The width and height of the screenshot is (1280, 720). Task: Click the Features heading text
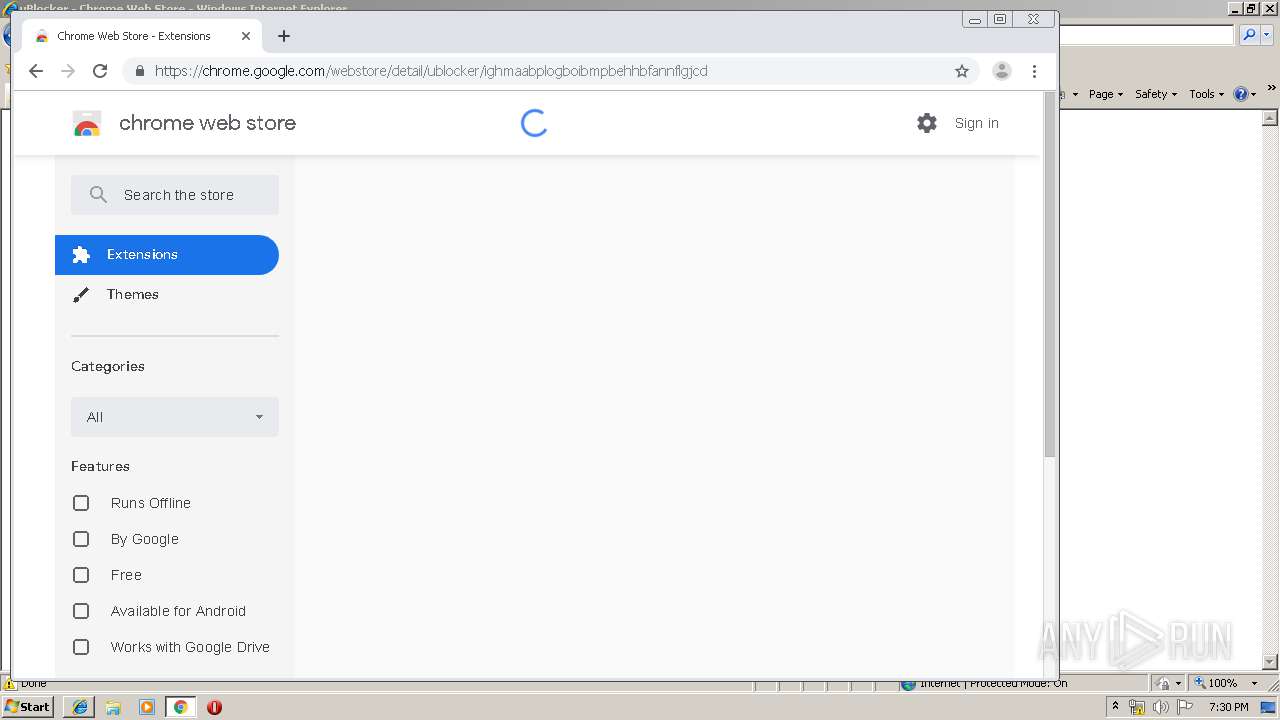[100, 466]
